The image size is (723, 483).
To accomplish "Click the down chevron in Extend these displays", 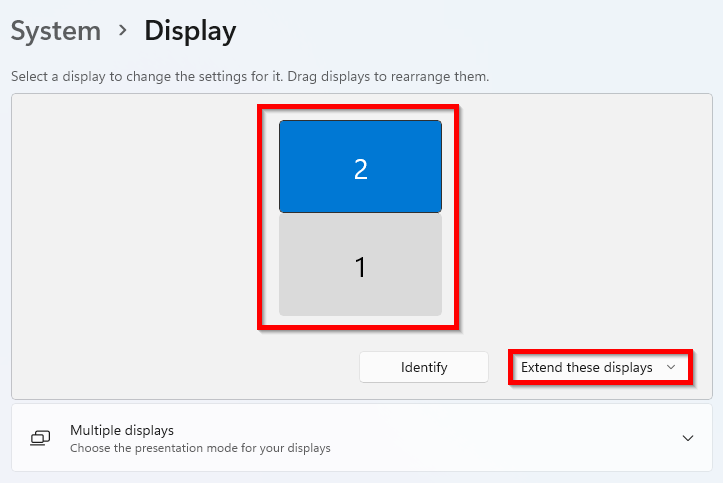I will tap(671, 367).
